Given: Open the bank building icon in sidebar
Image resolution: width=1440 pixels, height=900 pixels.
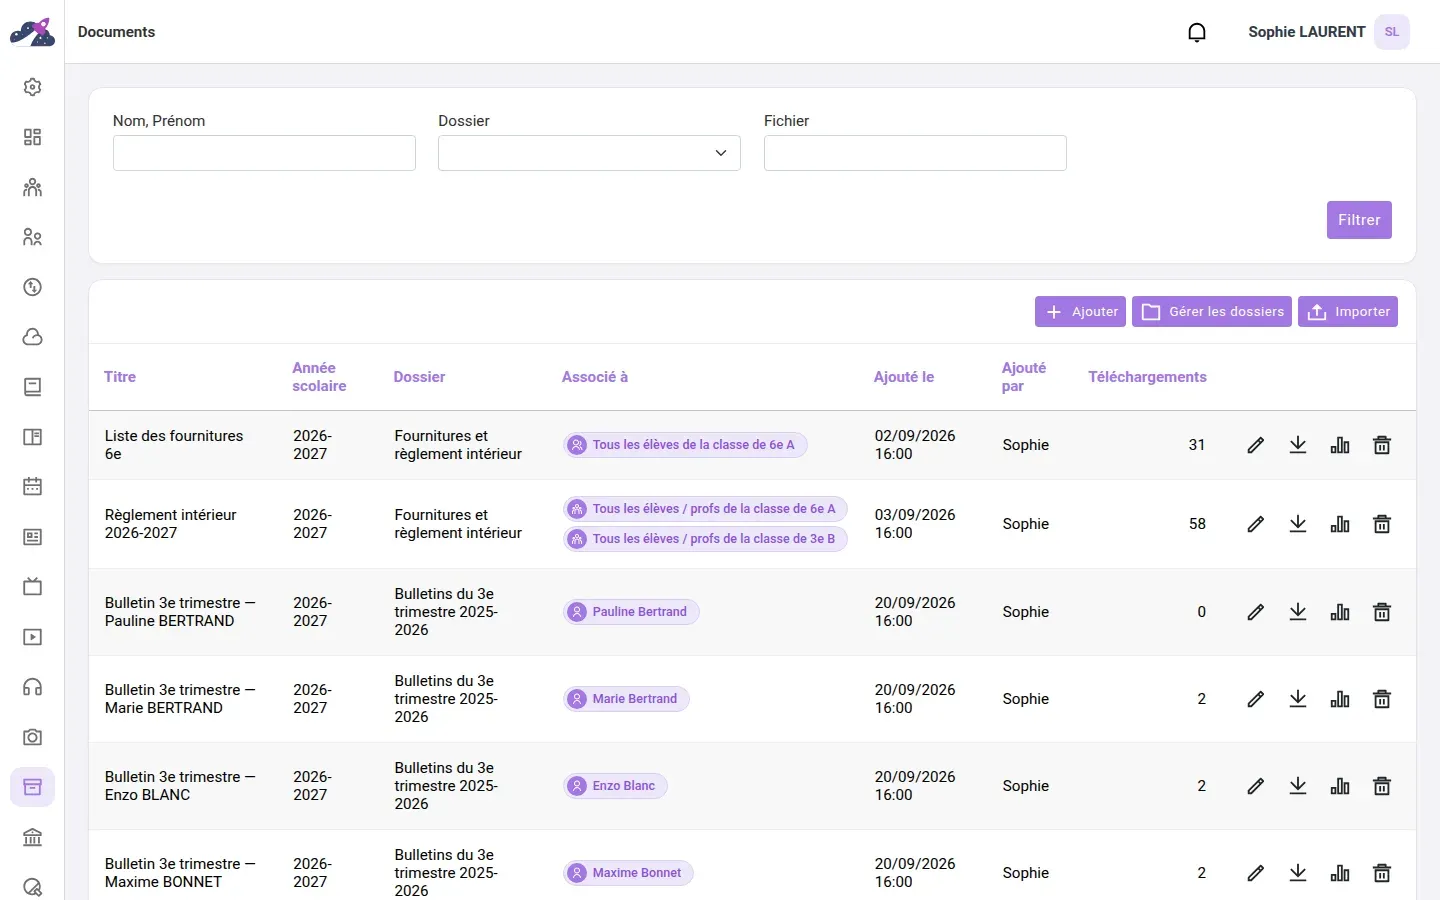Looking at the screenshot, I should pyautogui.click(x=32, y=837).
